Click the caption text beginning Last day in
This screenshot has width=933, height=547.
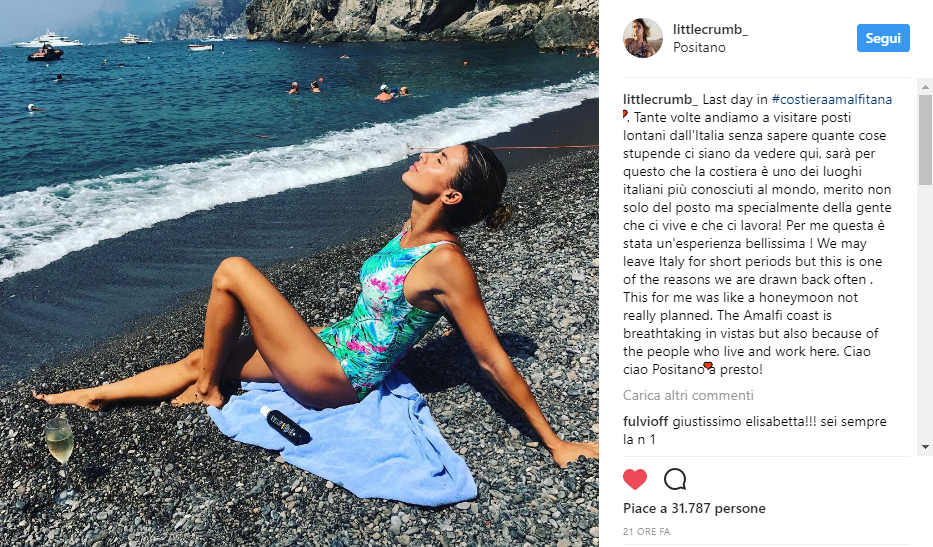[757, 234]
